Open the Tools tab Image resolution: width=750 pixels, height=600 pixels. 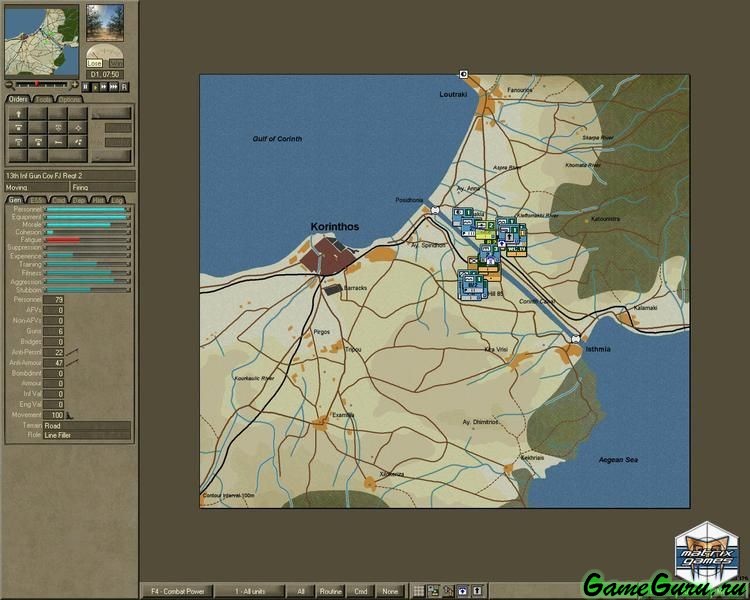click(x=43, y=100)
